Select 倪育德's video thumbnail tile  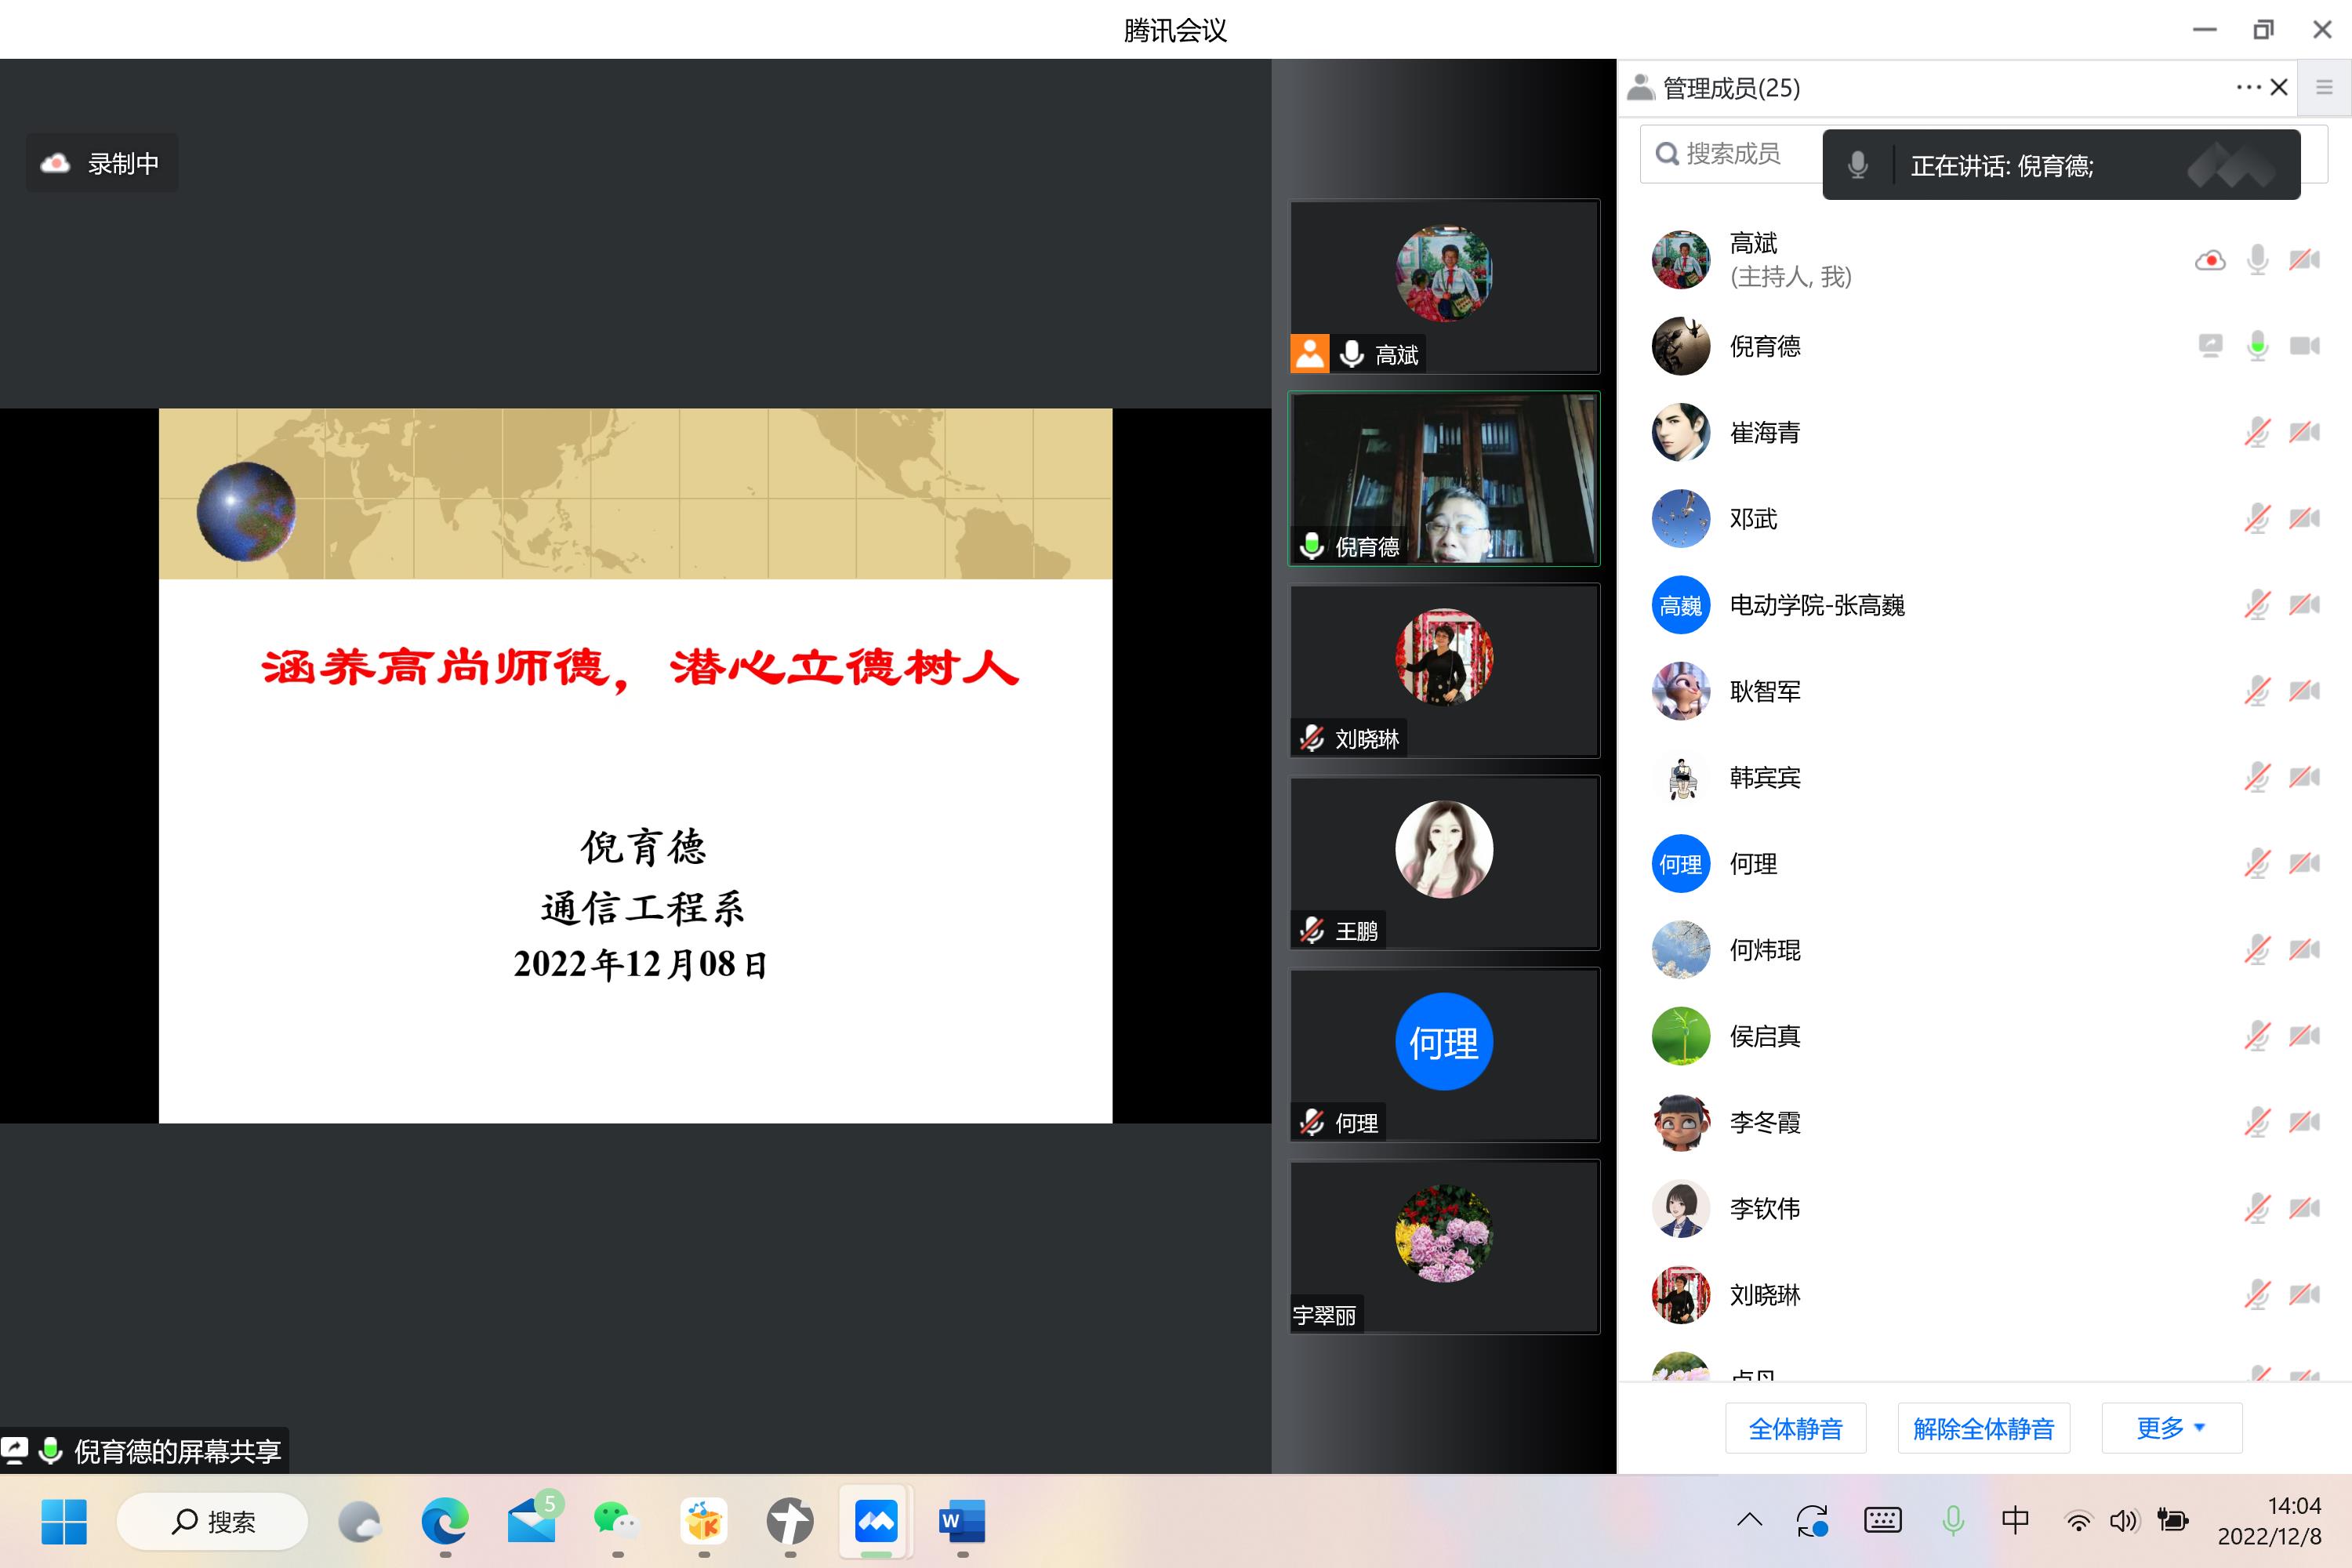[x=1444, y=478]
